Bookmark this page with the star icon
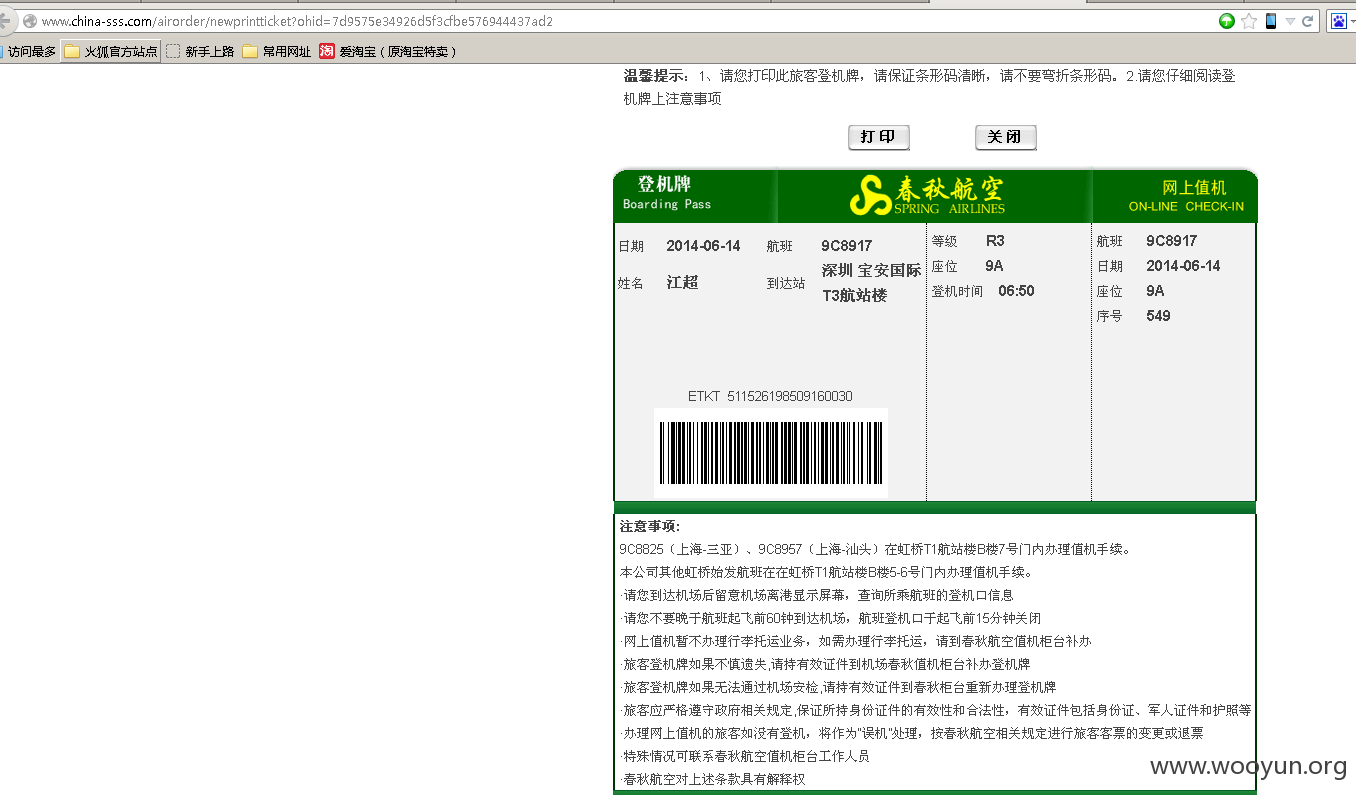Image resolution: width=1356 pixels, height=795 pixels. (1249, 21)
